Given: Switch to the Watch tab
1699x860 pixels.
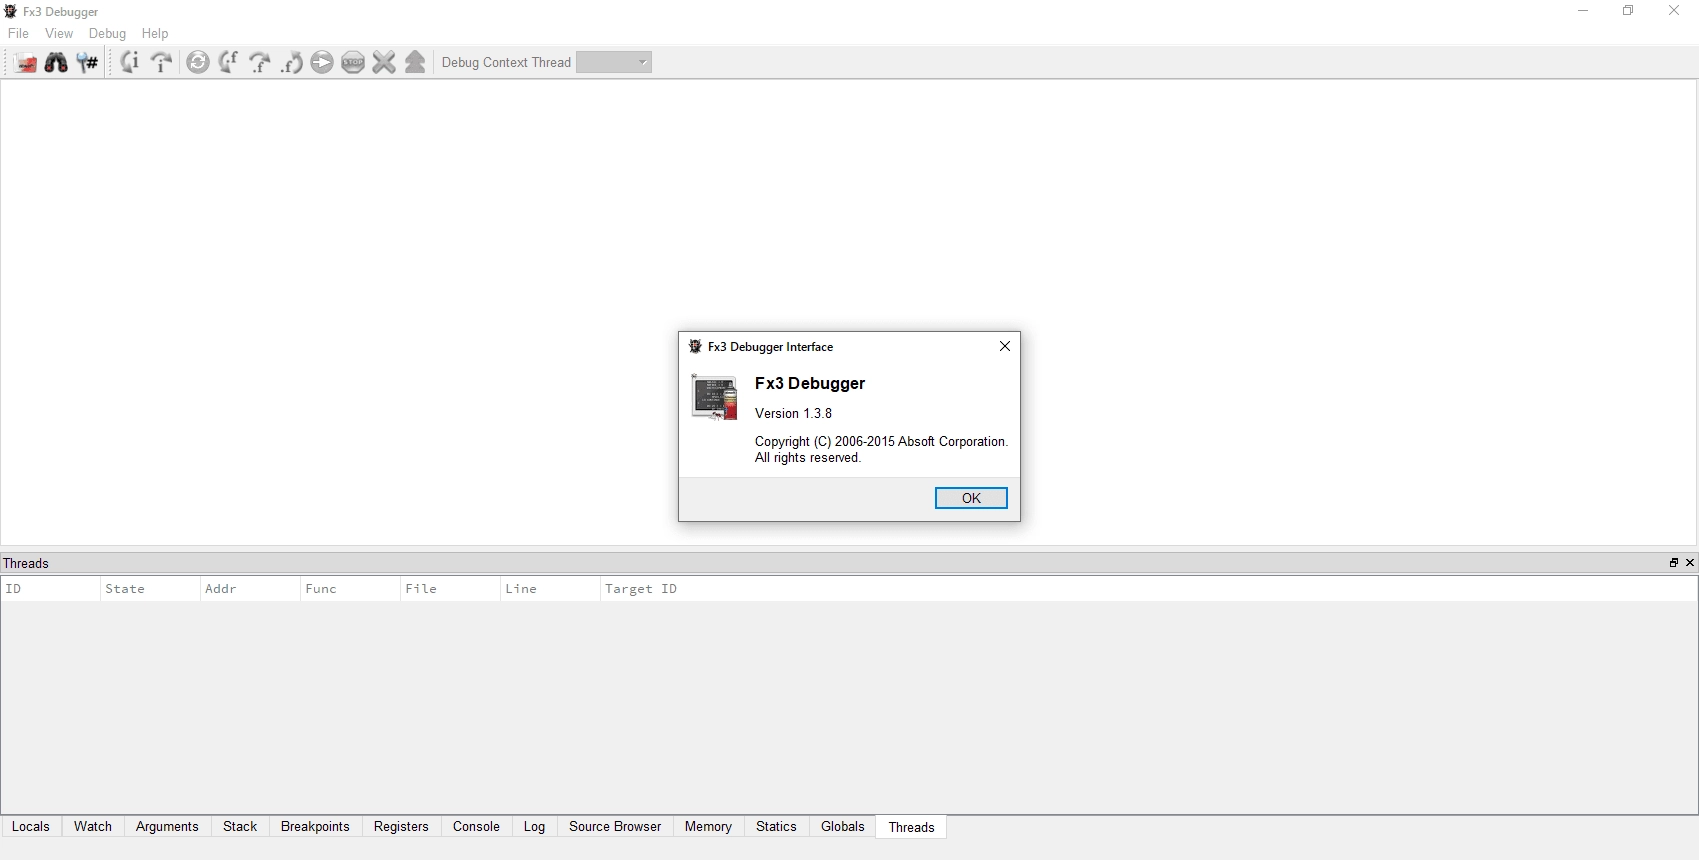Looking at the screenshot, I should [x=93, y=827].
